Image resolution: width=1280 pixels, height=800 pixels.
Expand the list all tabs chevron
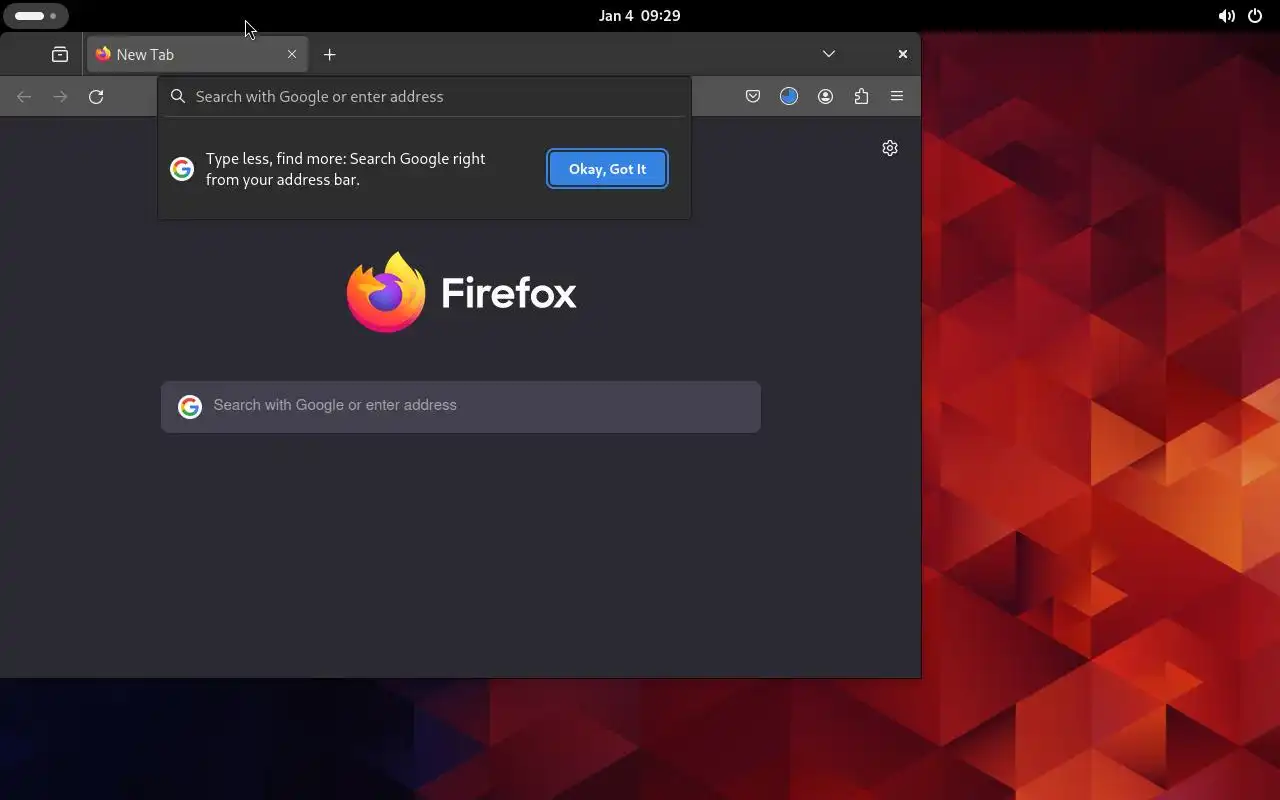pos(829,54)
